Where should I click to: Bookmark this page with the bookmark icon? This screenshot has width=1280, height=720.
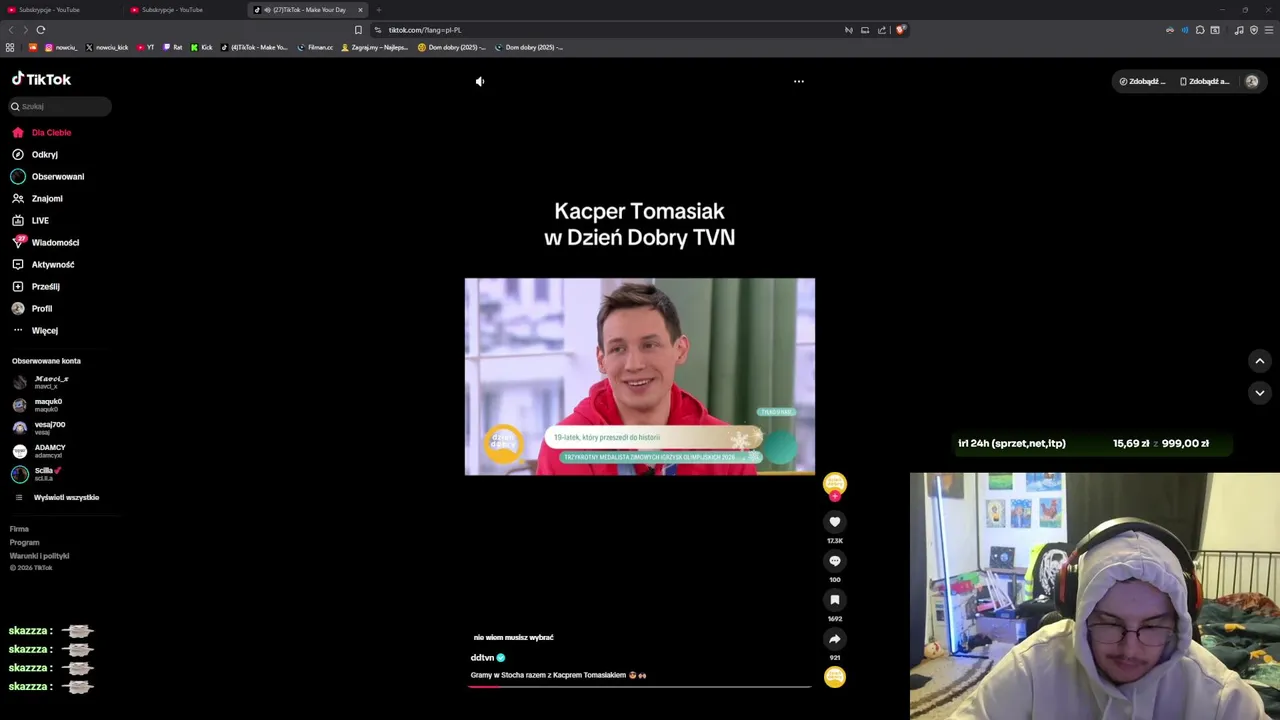pyautogui.click(x=358, y=30)
